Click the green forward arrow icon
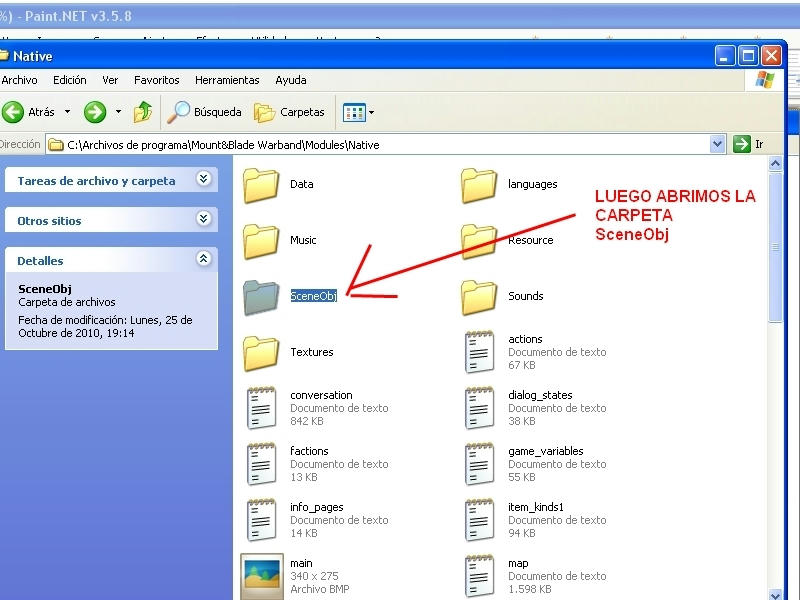Viewport: 800px width, 600px height. (95, 112)
